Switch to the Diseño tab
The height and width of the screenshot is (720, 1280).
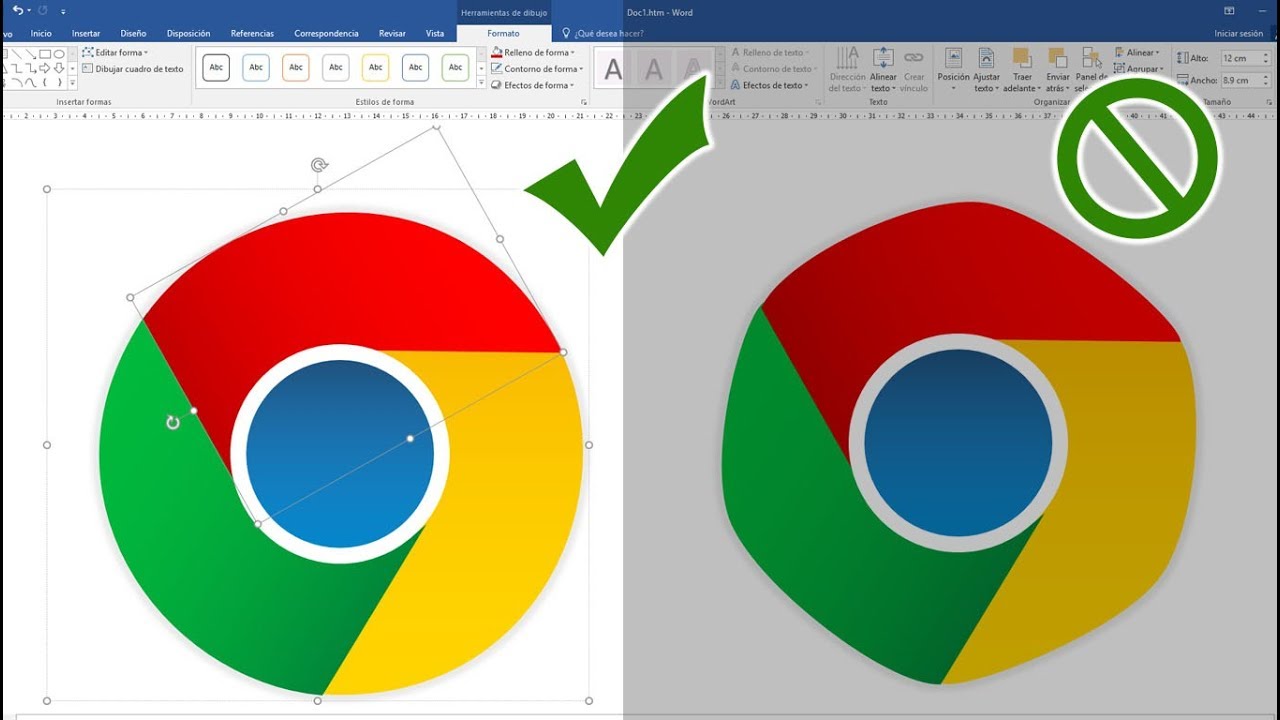[133, 33]
